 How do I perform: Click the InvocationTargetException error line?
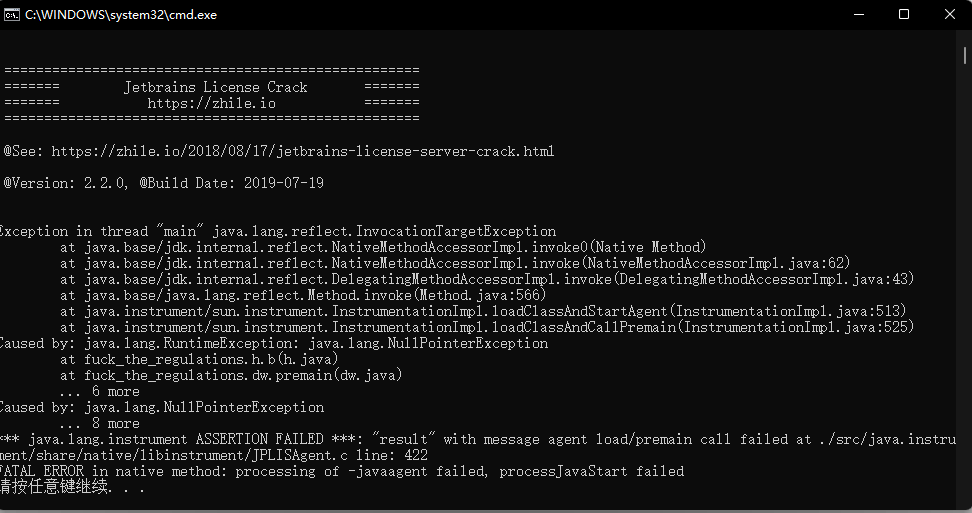pos(278,232)
